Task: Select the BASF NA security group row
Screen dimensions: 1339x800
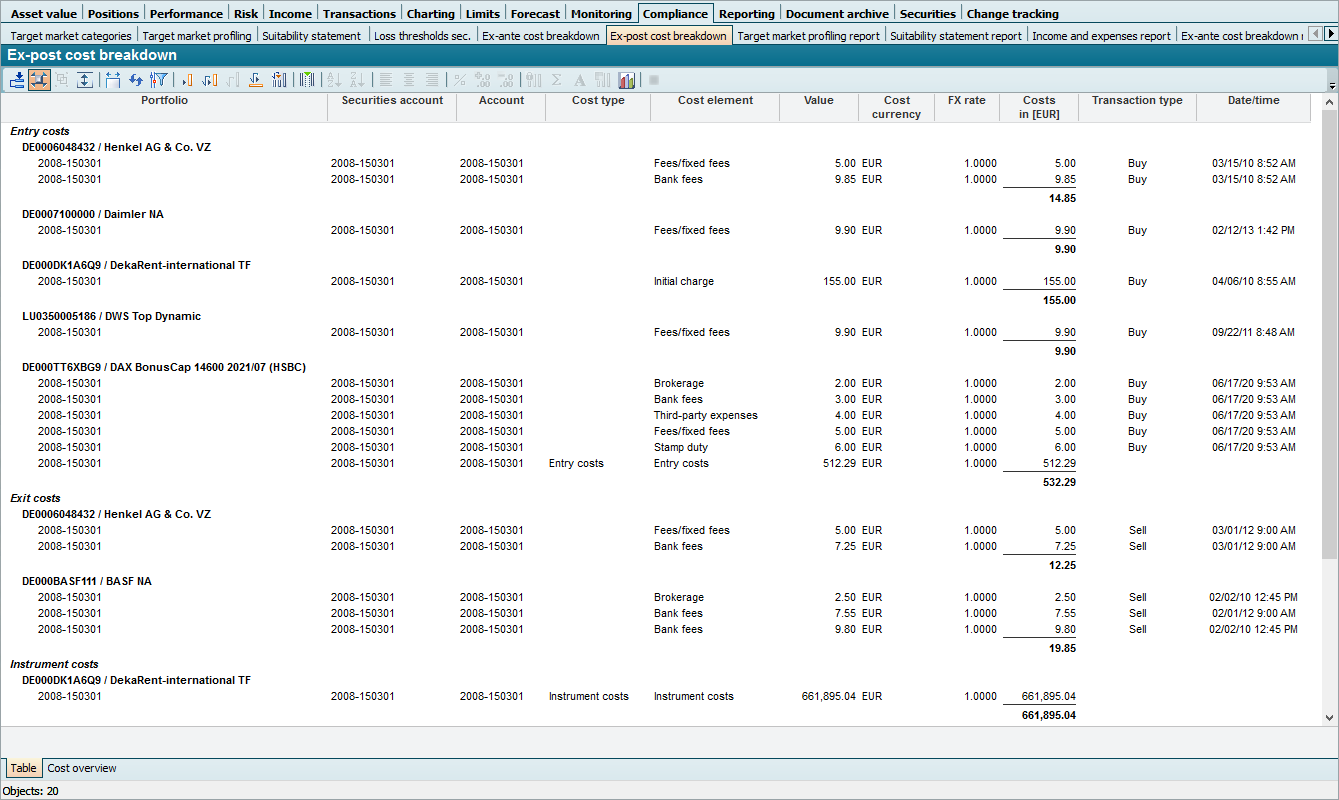Action: point(87,581)
